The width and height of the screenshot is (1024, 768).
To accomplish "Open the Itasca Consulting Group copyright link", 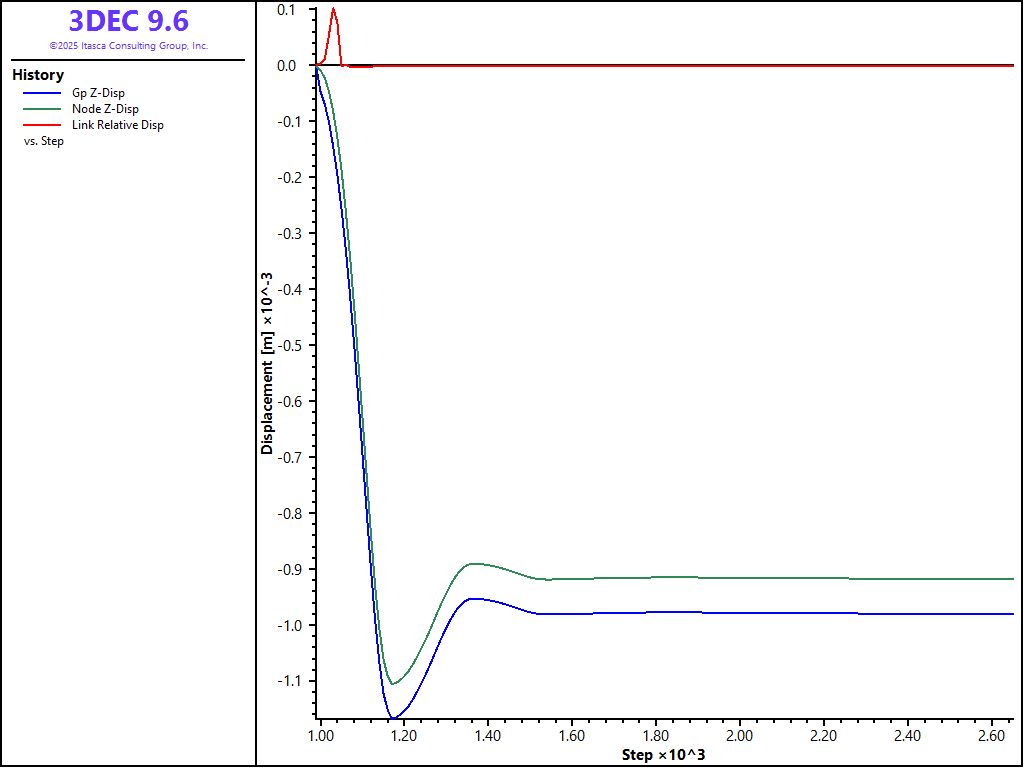I will pos(128,46).
